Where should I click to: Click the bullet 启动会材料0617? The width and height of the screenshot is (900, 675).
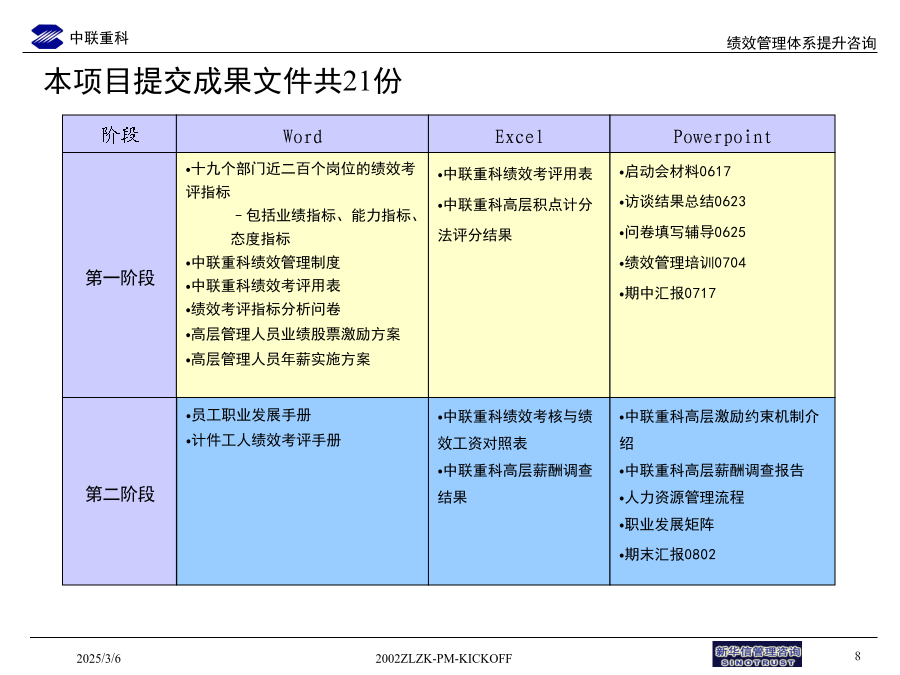coord(675,172)
